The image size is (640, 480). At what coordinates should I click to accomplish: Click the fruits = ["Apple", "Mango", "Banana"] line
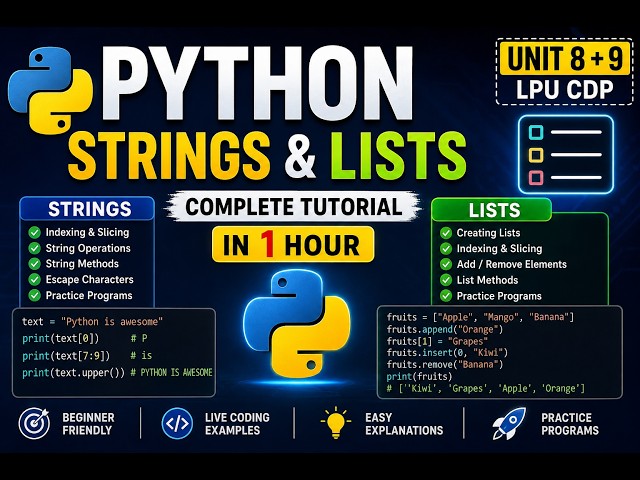pos(480,317)
